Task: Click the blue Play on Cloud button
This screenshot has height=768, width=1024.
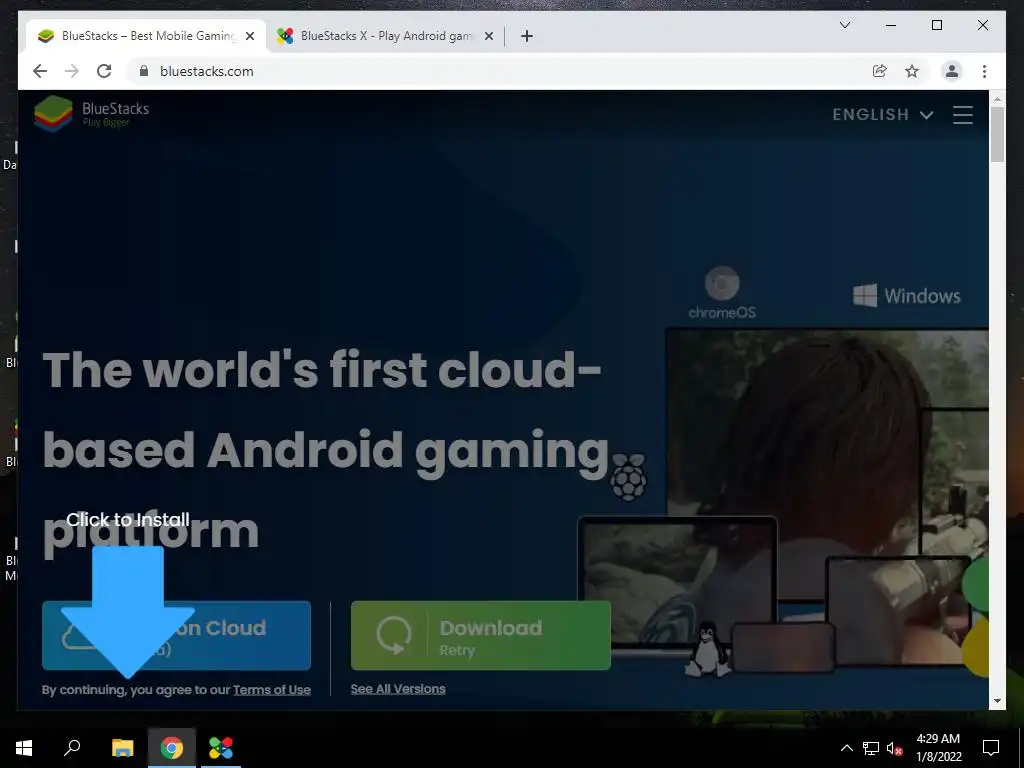Action: pos(176,635)
